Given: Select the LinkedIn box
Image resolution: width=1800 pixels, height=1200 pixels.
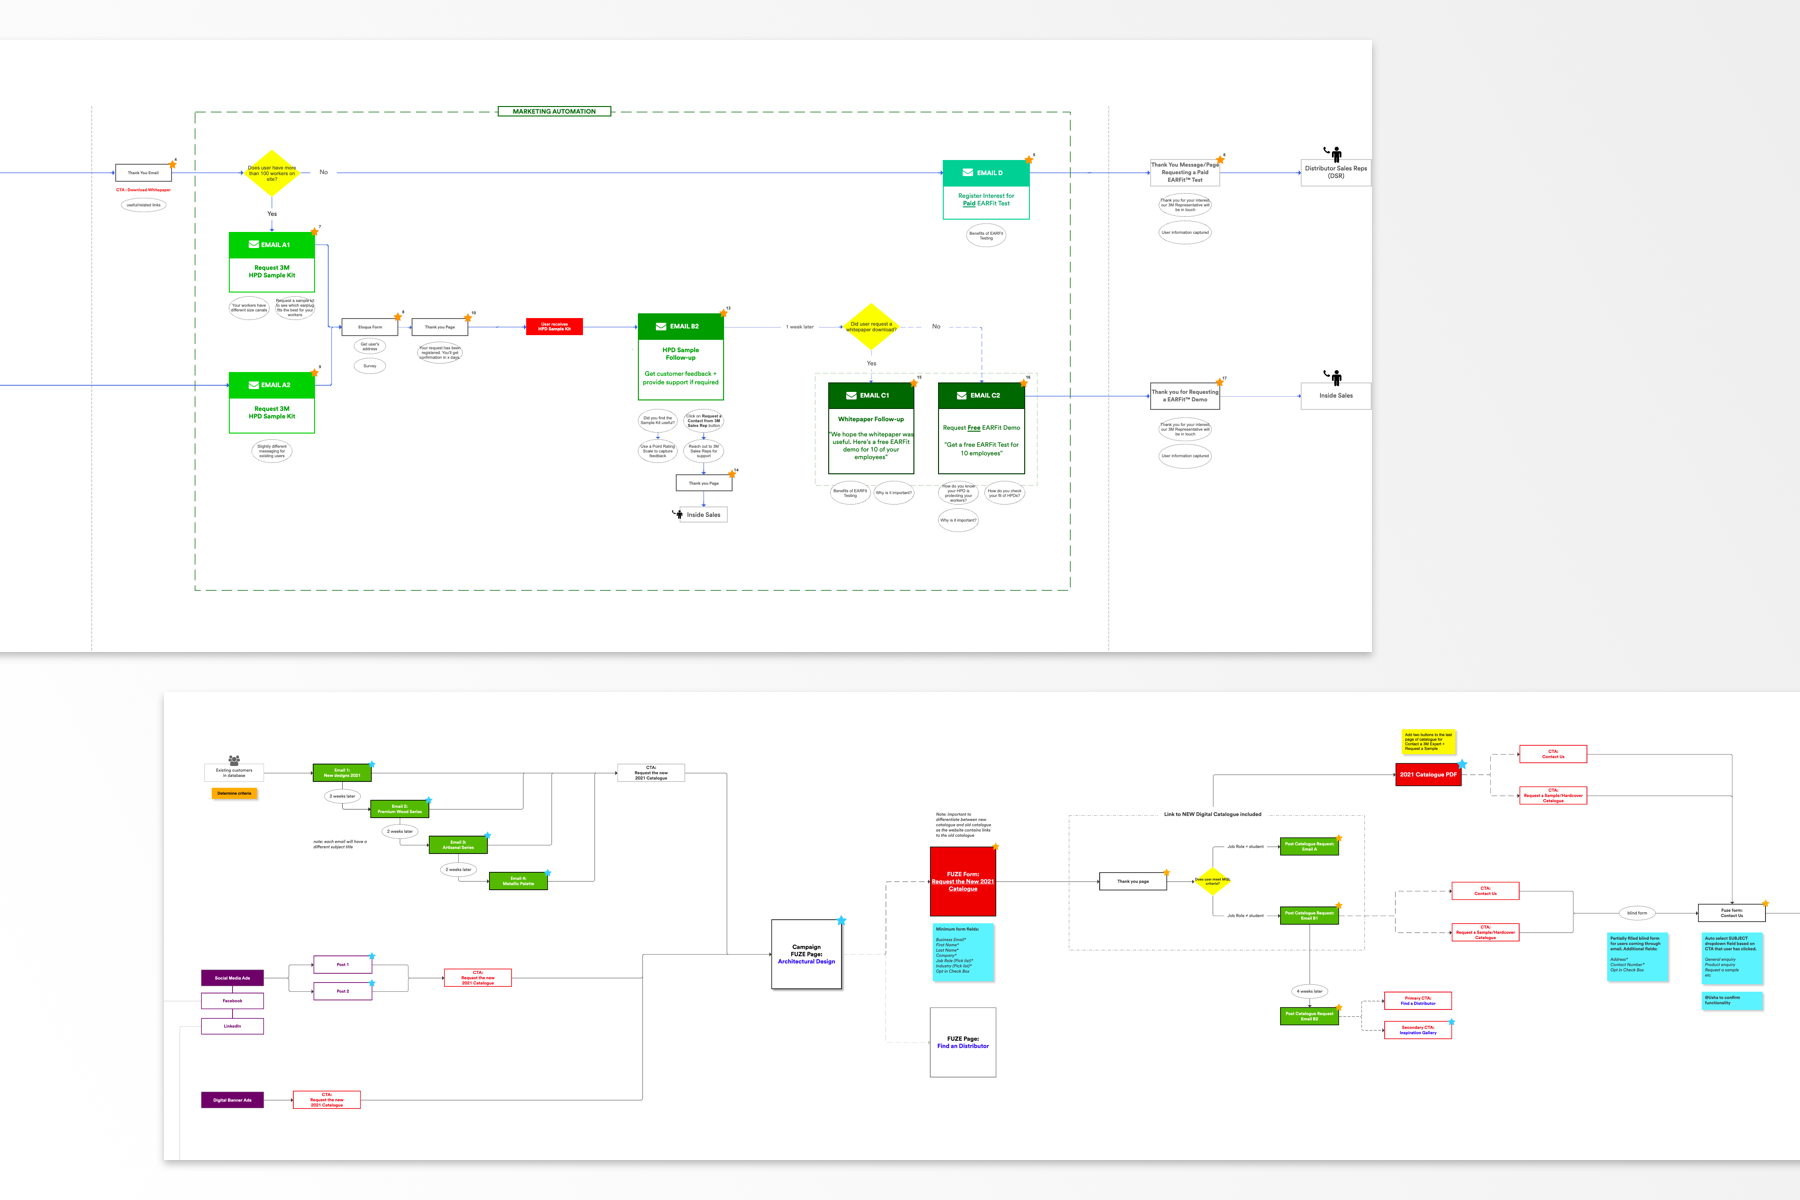Looking at the screenshot, I should pyautogui.click(x=232, y=1026).
